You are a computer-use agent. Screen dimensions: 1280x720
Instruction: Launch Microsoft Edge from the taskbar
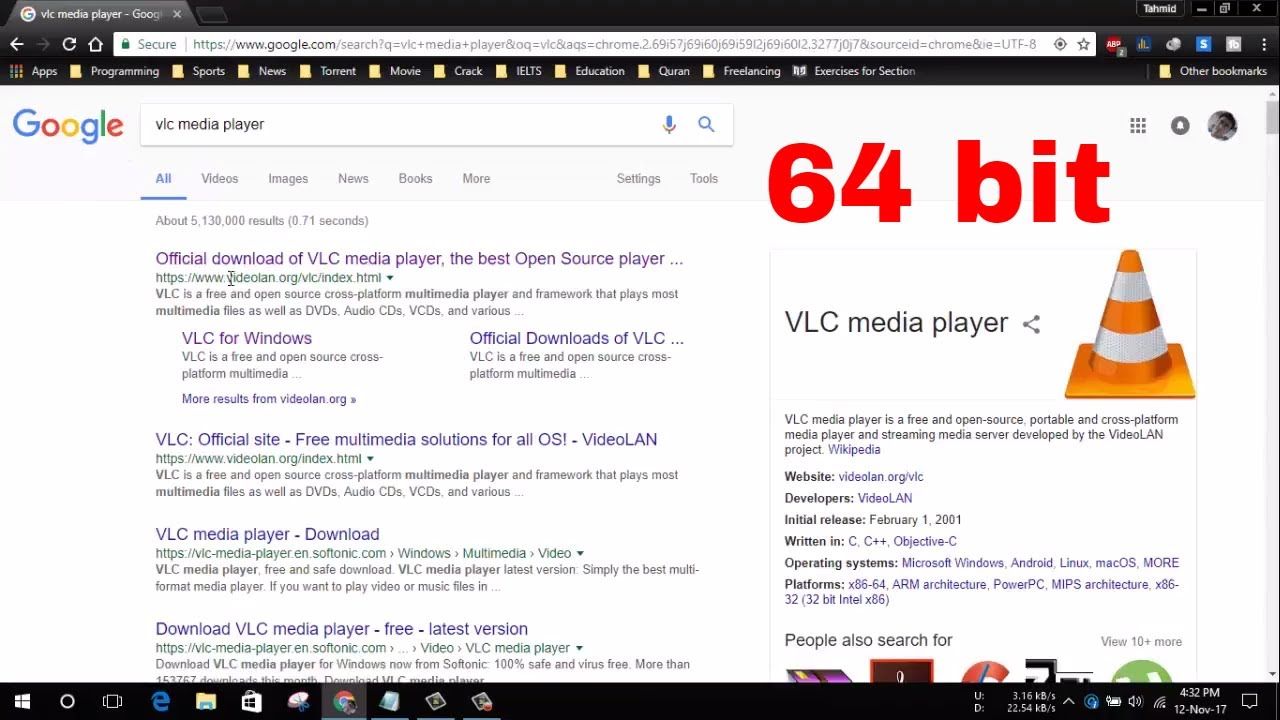pyautogui.click(x=160, y=701)
